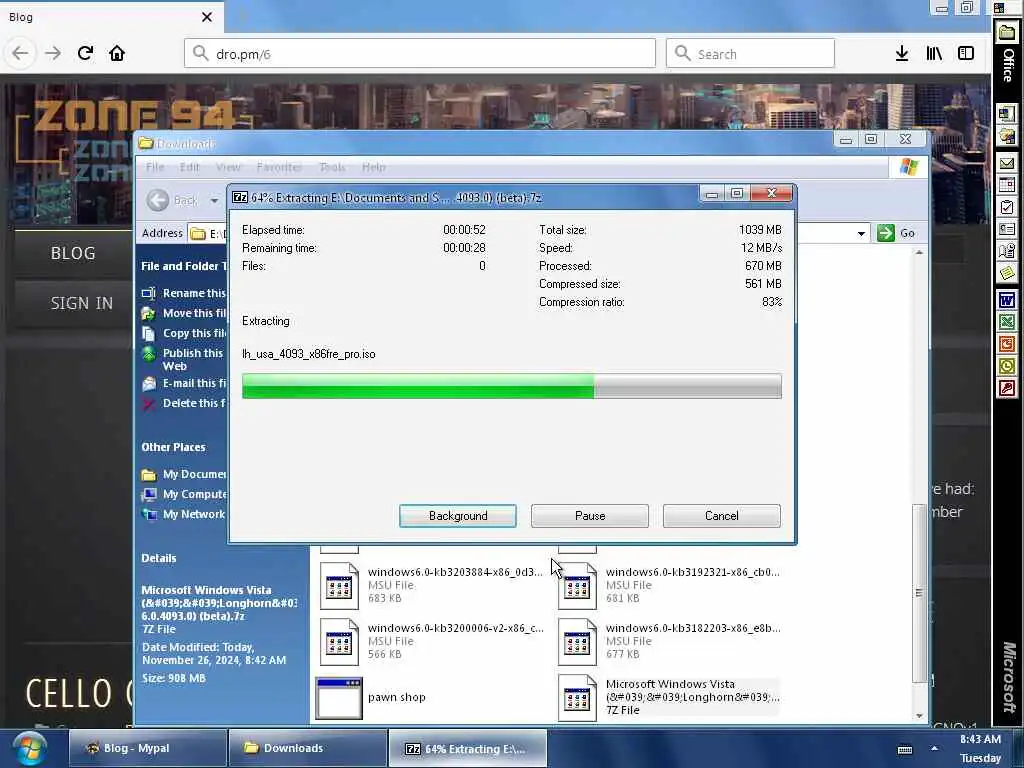Launch Microsoft Word from Office bar
The image size is (1024, 768).
[x=1006, y=300]
